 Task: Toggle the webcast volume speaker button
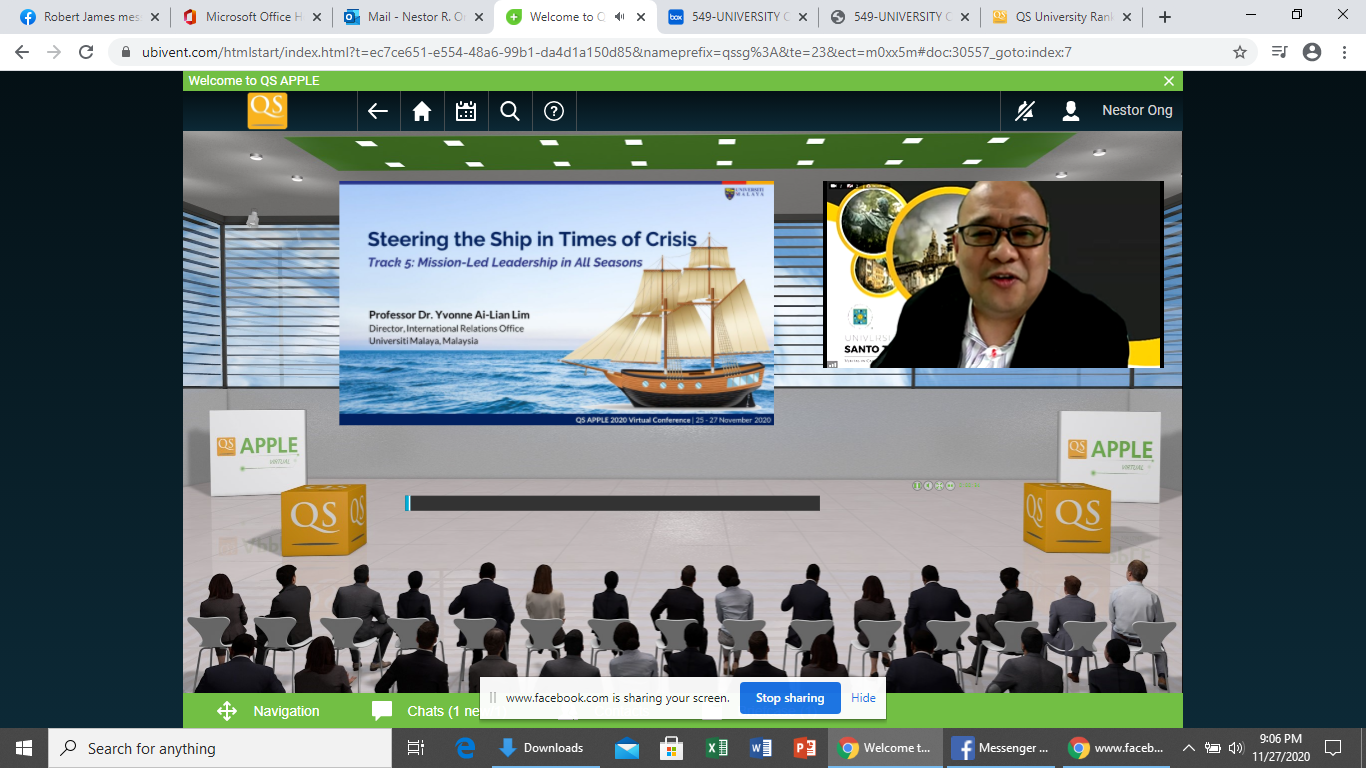[927, 486]
